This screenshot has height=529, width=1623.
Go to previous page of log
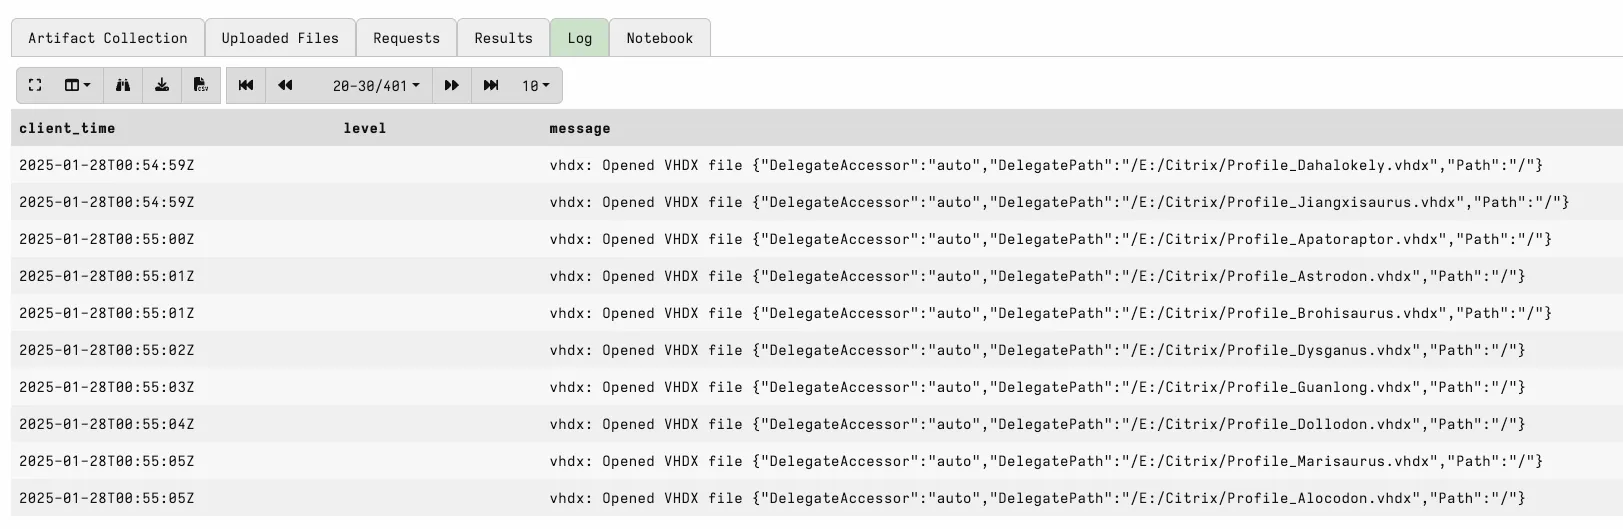click(x=285, y=86)
